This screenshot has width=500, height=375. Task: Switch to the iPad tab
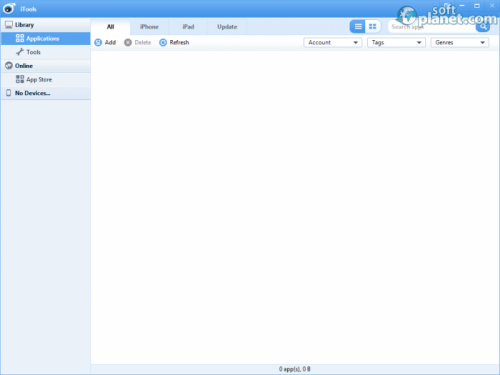(188, 27)
